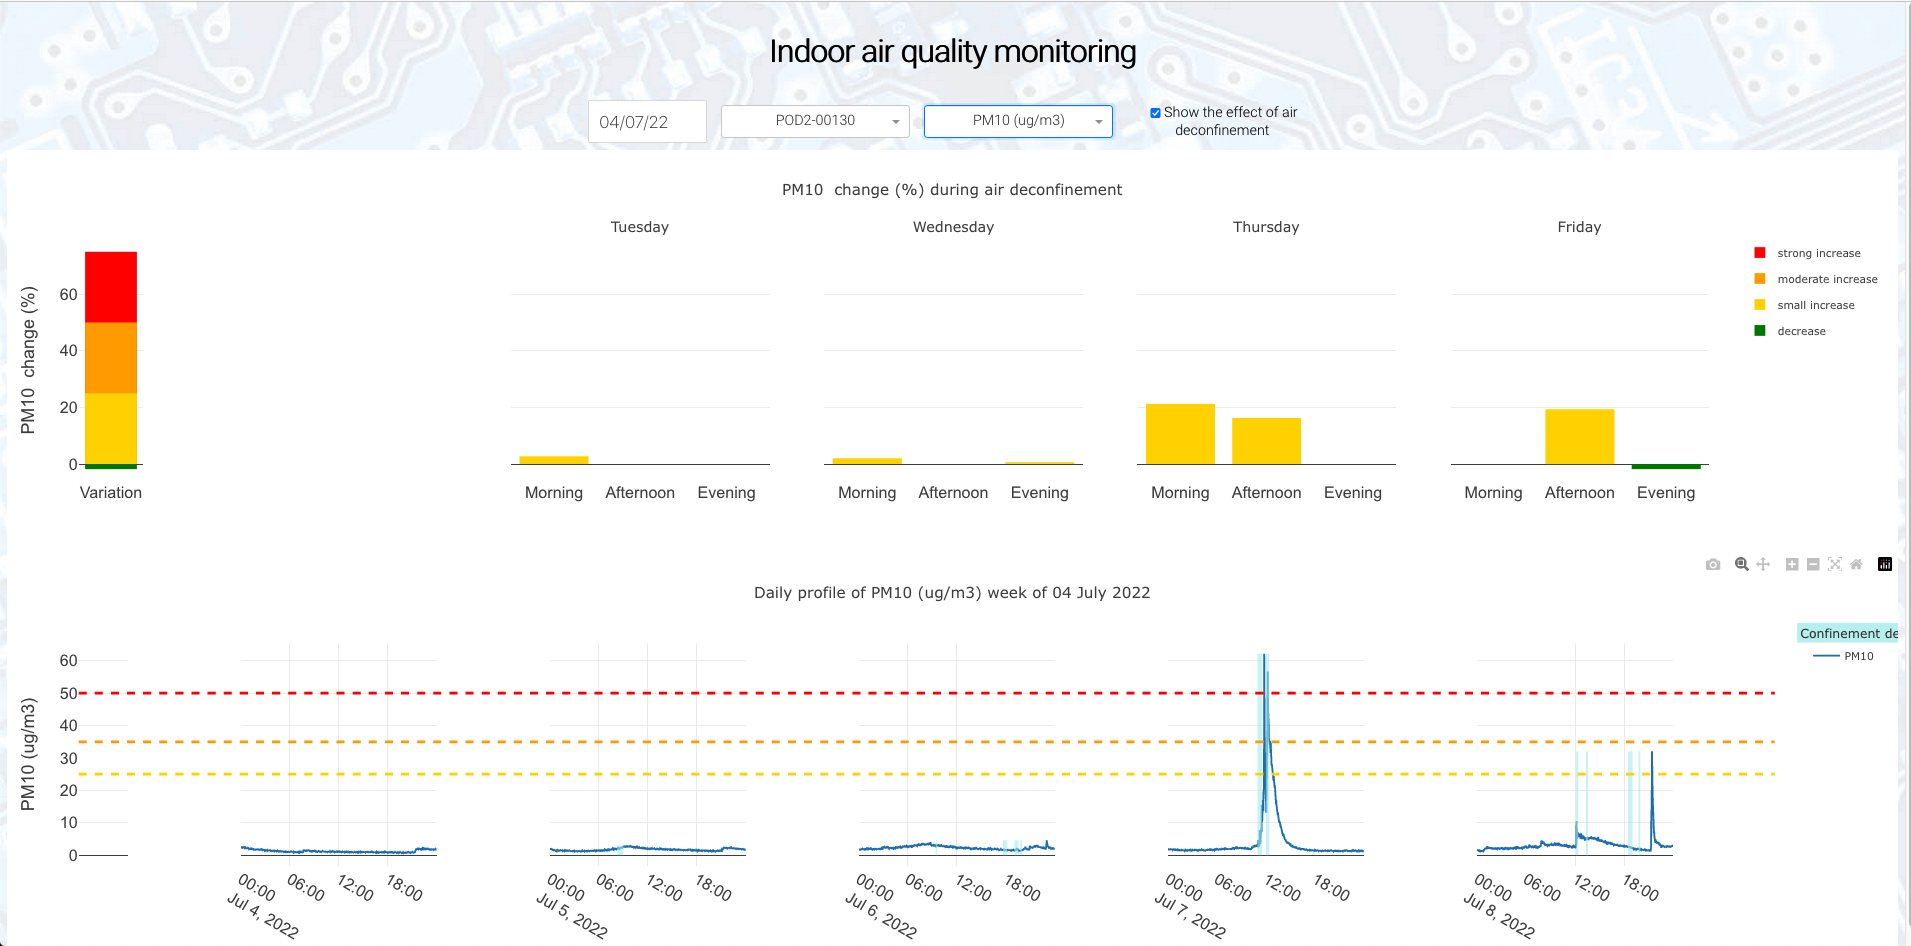This screenshot has height=946, width=1911.
Task: Click the 'Evening' label under Friday
Action: point(1666,493)
